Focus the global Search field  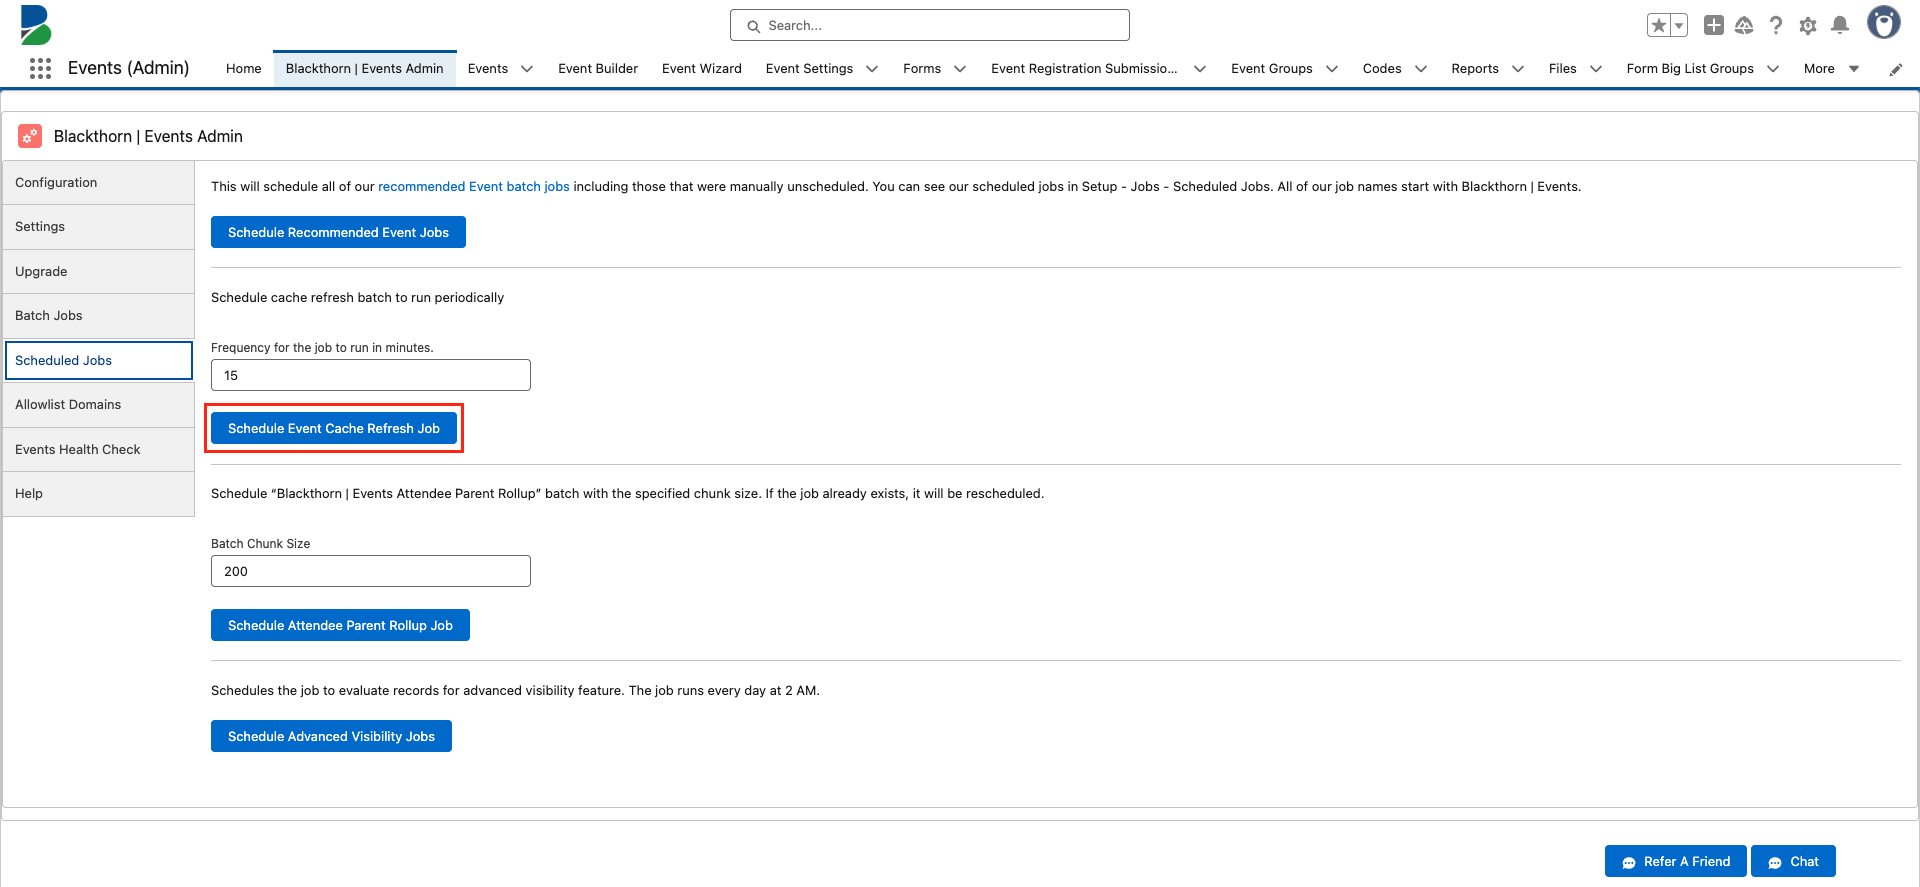[x=930, y=25]
